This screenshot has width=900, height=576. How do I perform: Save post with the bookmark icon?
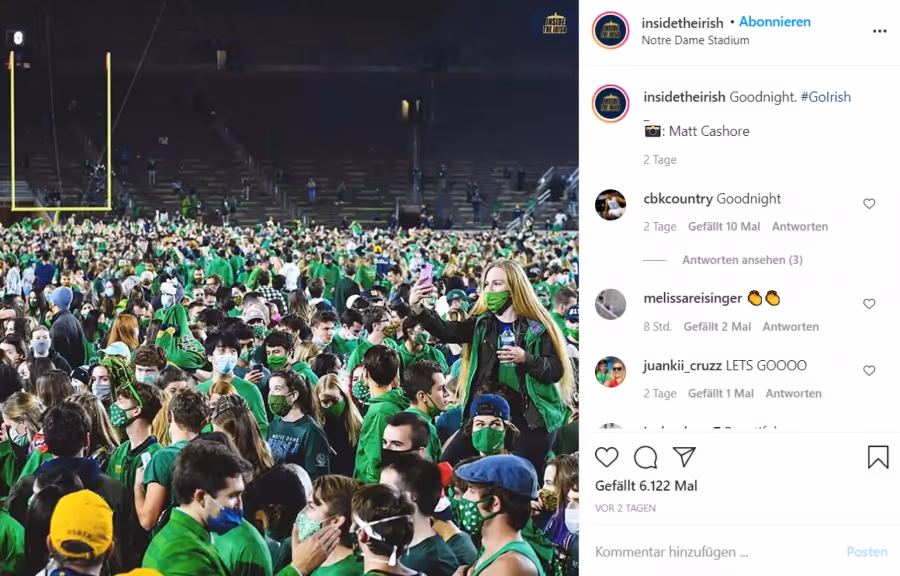click(x=878, y=457)
